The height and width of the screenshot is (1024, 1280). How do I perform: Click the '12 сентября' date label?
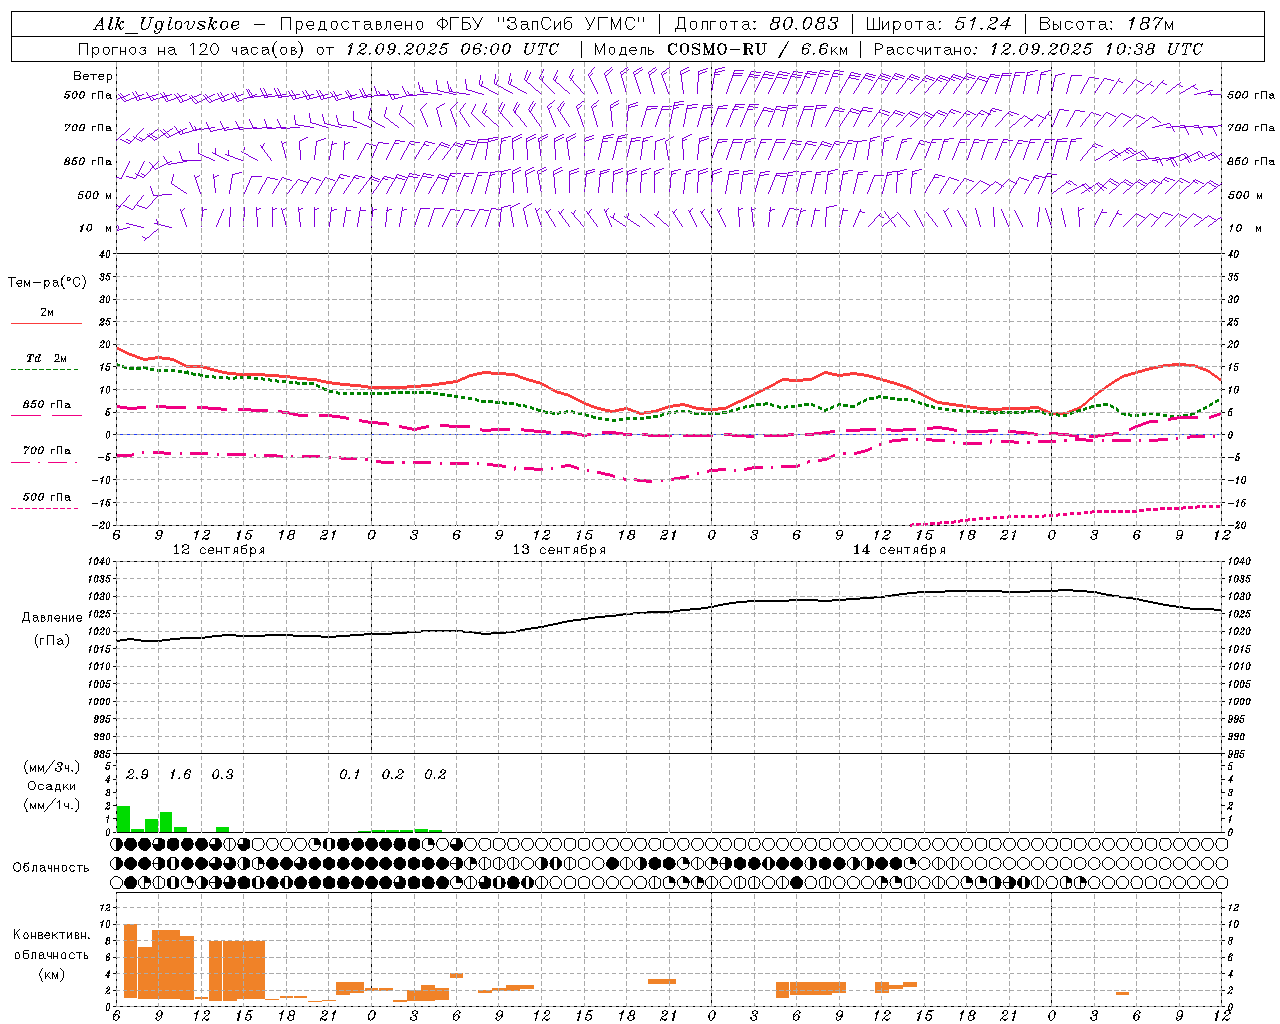coord(219,550)
